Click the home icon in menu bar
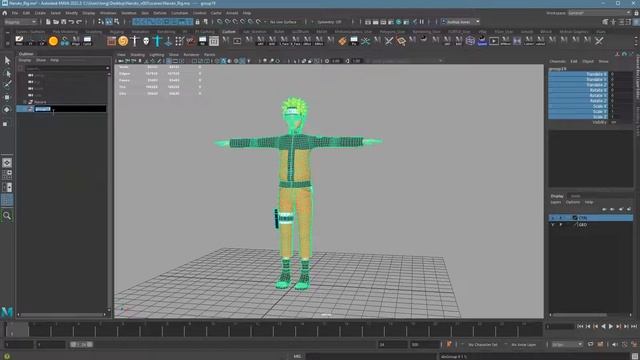640x360 pixels. pos(5,13)
